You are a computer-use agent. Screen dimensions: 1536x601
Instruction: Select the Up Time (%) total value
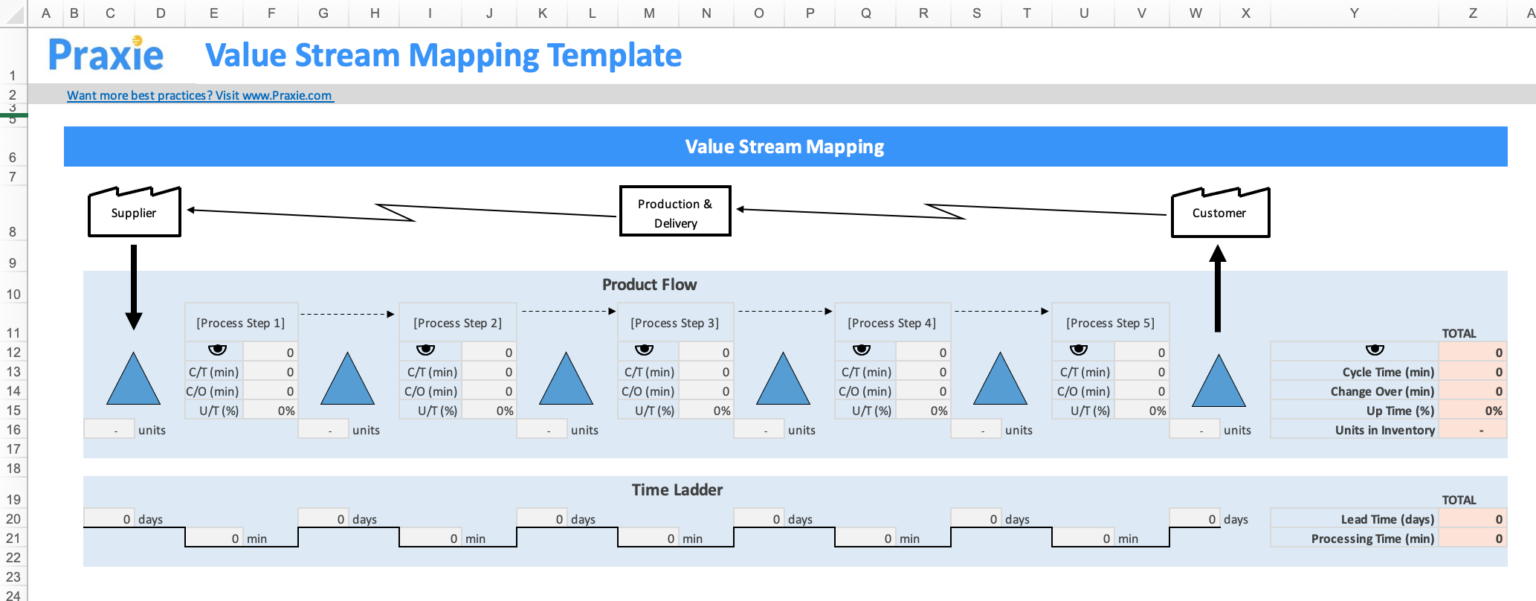(1472, 410)
